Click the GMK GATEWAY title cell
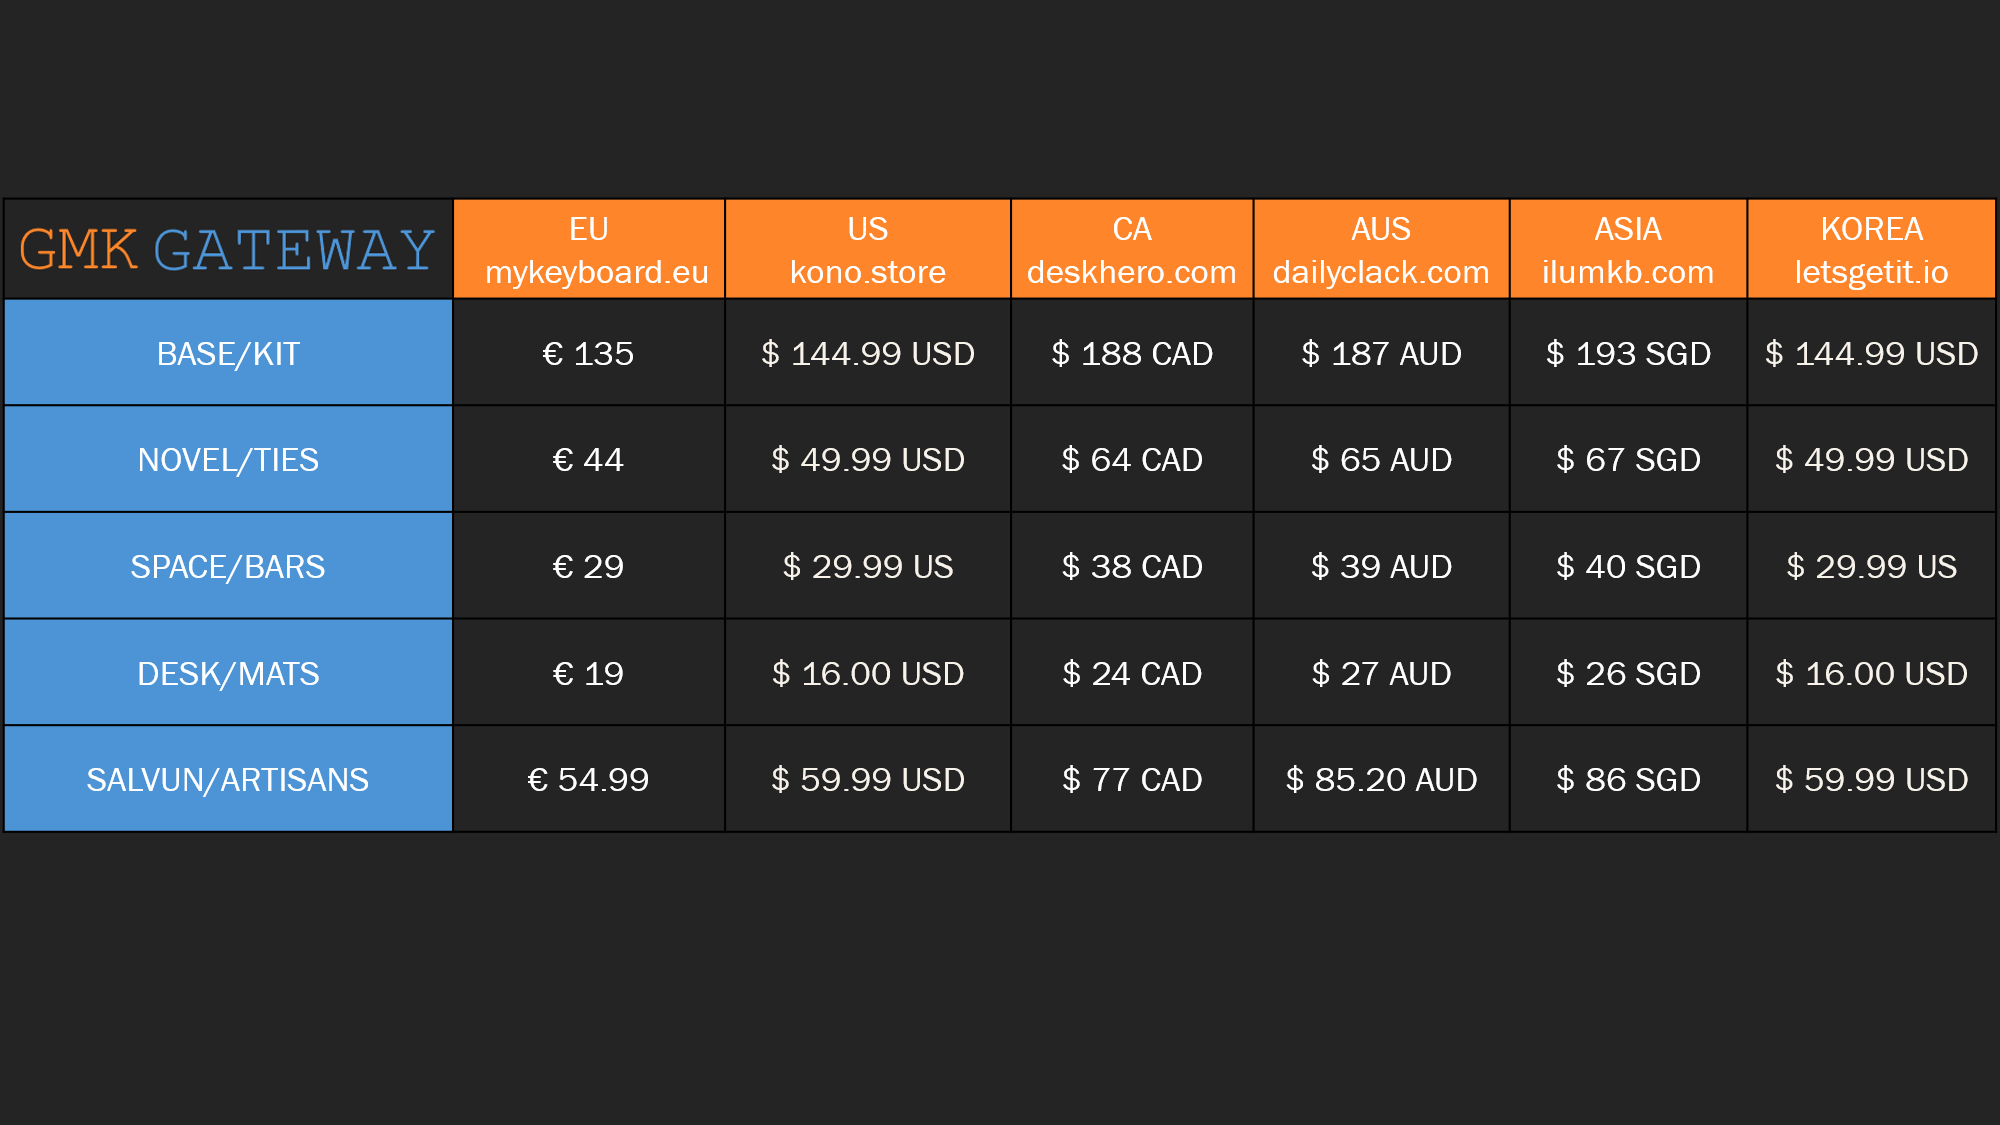2000x1125 pixels. [228, 250]
